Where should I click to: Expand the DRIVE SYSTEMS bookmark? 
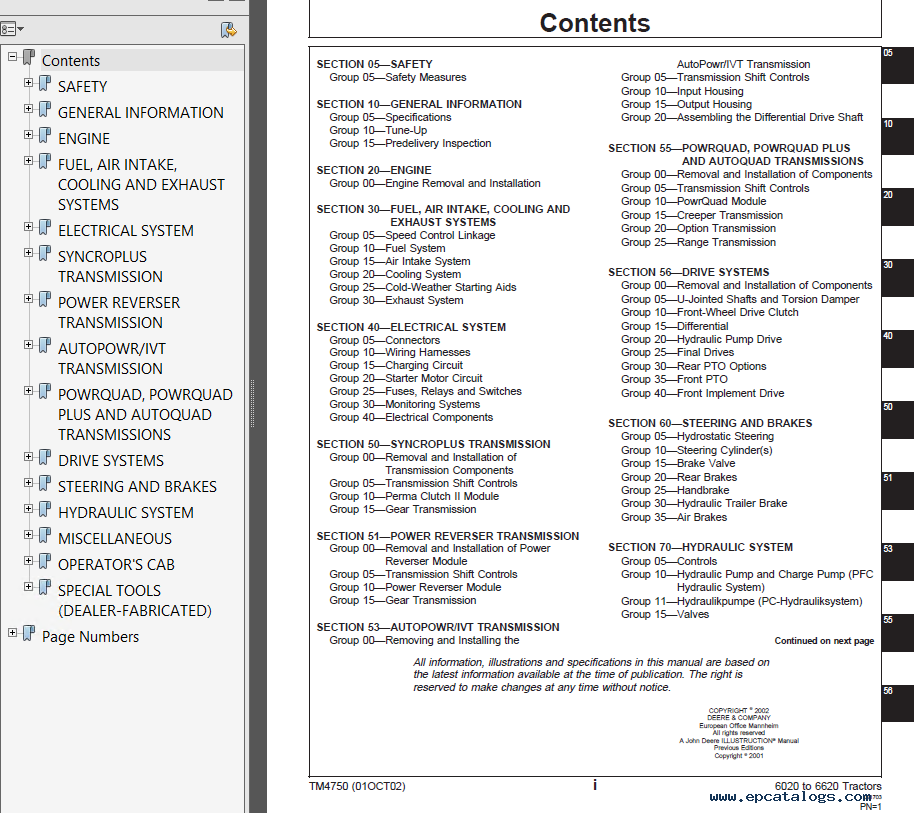point(28,457)
